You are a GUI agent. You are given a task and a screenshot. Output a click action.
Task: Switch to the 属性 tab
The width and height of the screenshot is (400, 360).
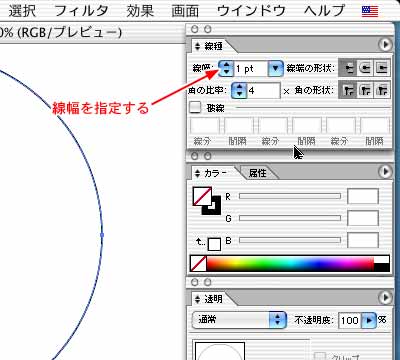coord(257,173)
